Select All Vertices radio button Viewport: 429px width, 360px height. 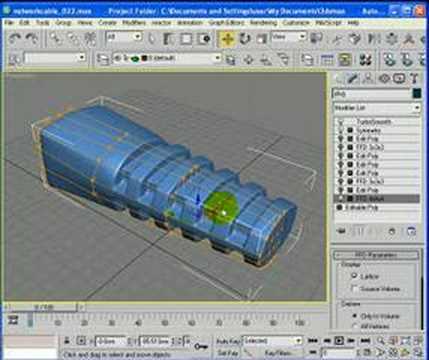pos(355,326)
